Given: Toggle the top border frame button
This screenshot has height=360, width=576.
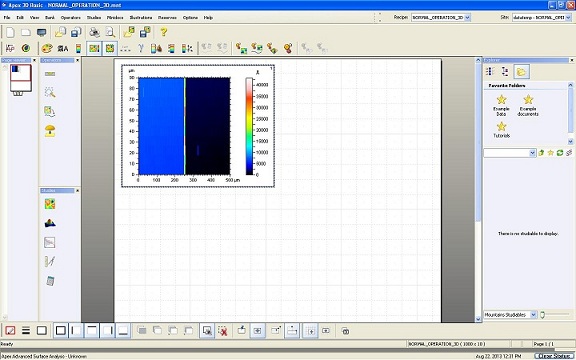Looking at the screenshot, I should [92, 331].
